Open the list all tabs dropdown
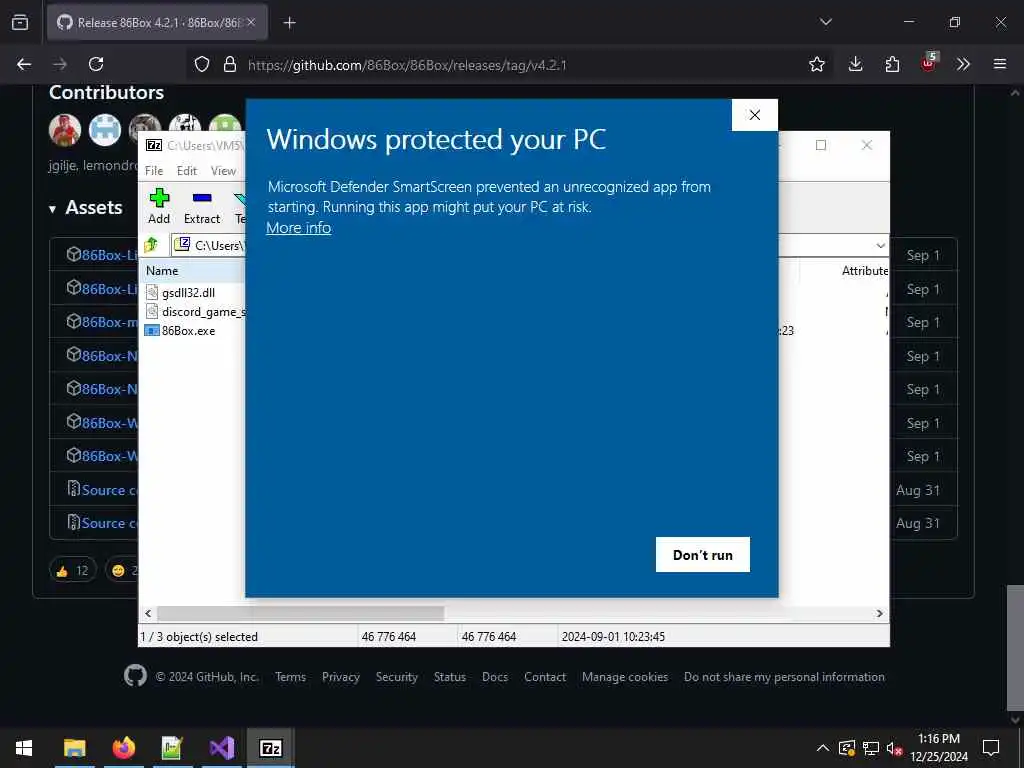The image size is (1024, 768). (825, 22)
